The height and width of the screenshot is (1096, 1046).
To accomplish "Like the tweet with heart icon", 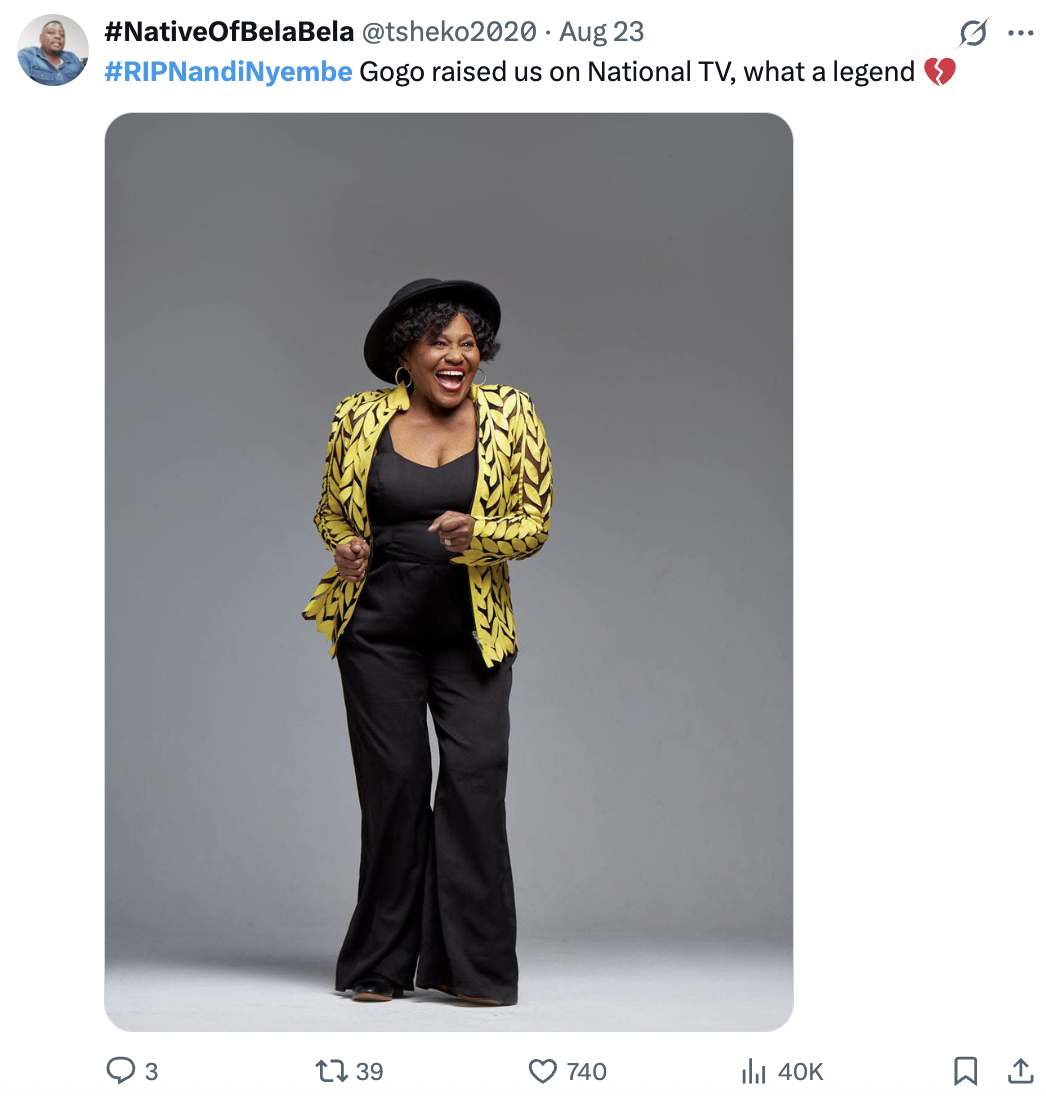I will (542, 1071).
